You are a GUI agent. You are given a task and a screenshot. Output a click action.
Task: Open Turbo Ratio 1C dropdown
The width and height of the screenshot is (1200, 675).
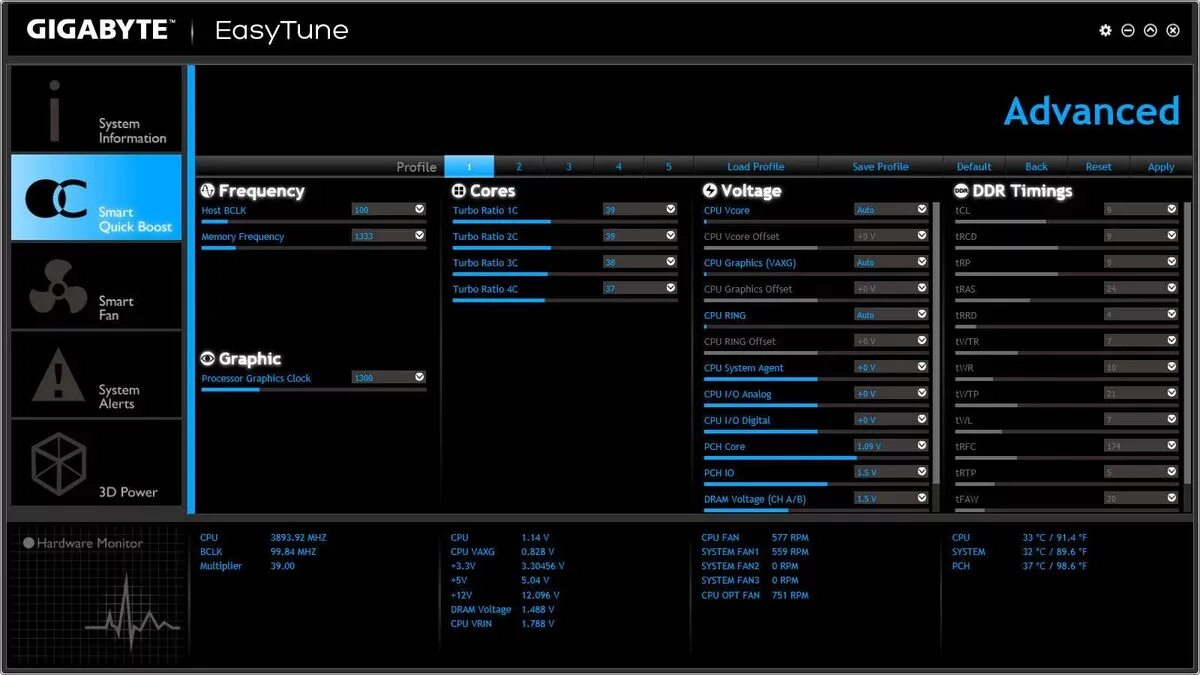640,210
